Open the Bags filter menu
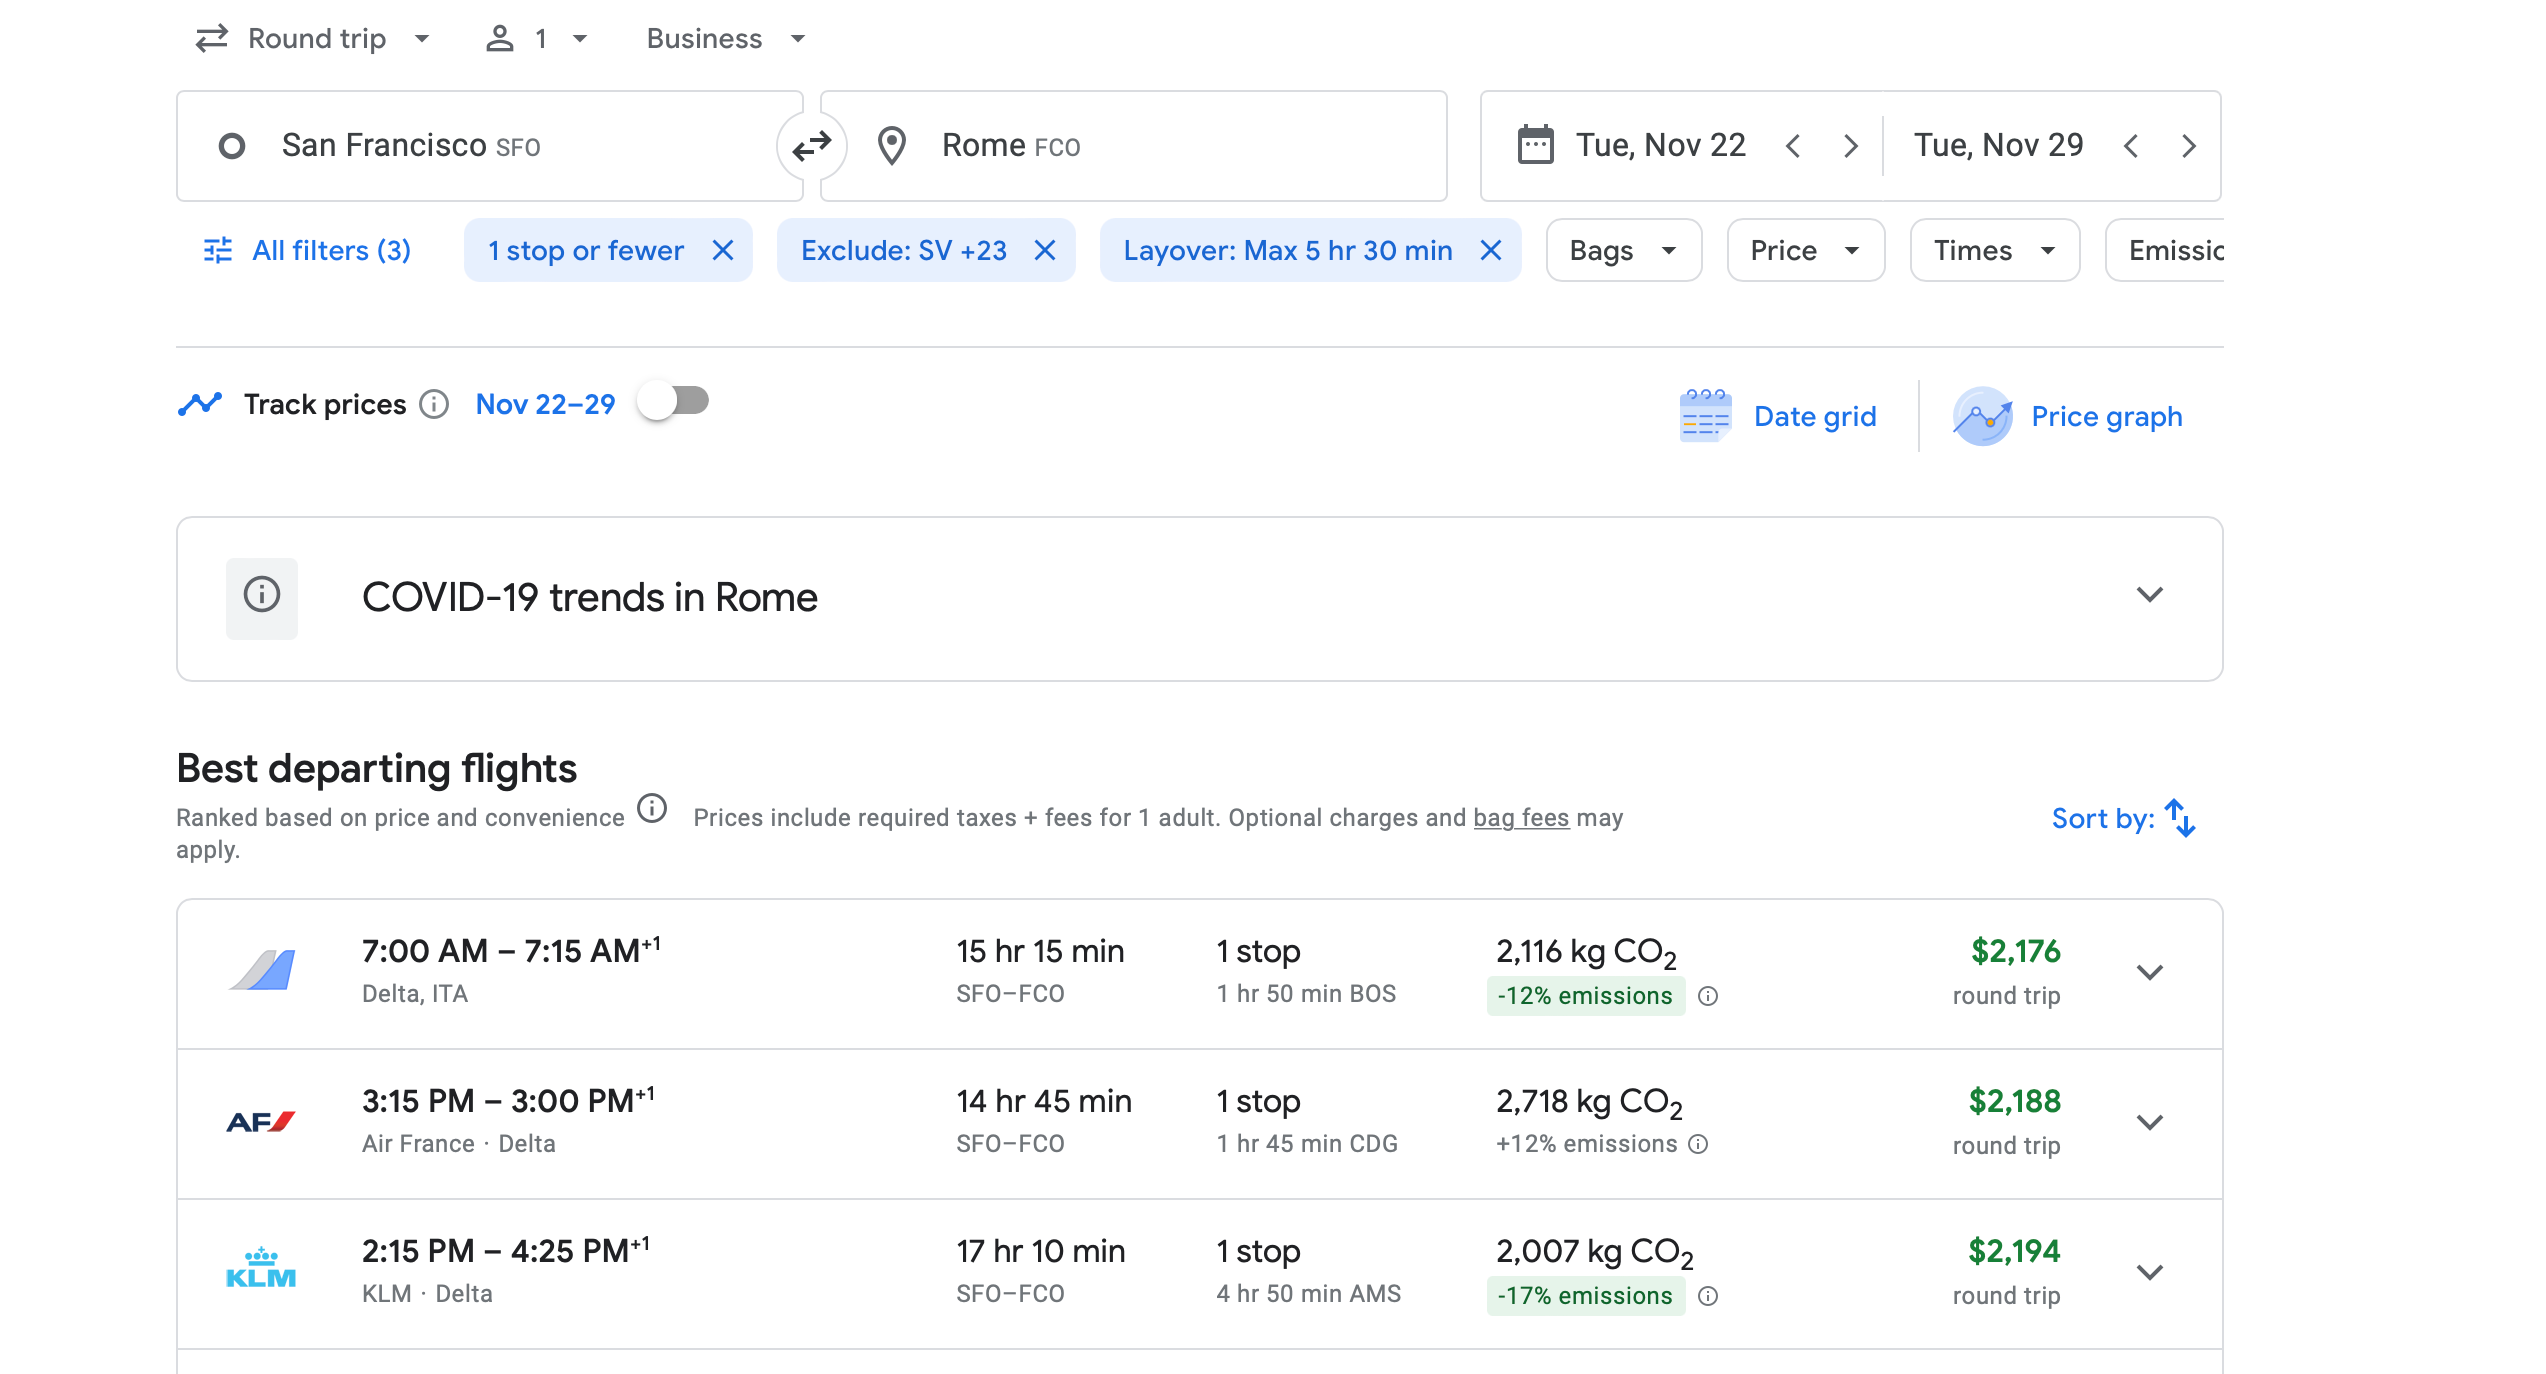 tap(1622, 250)
